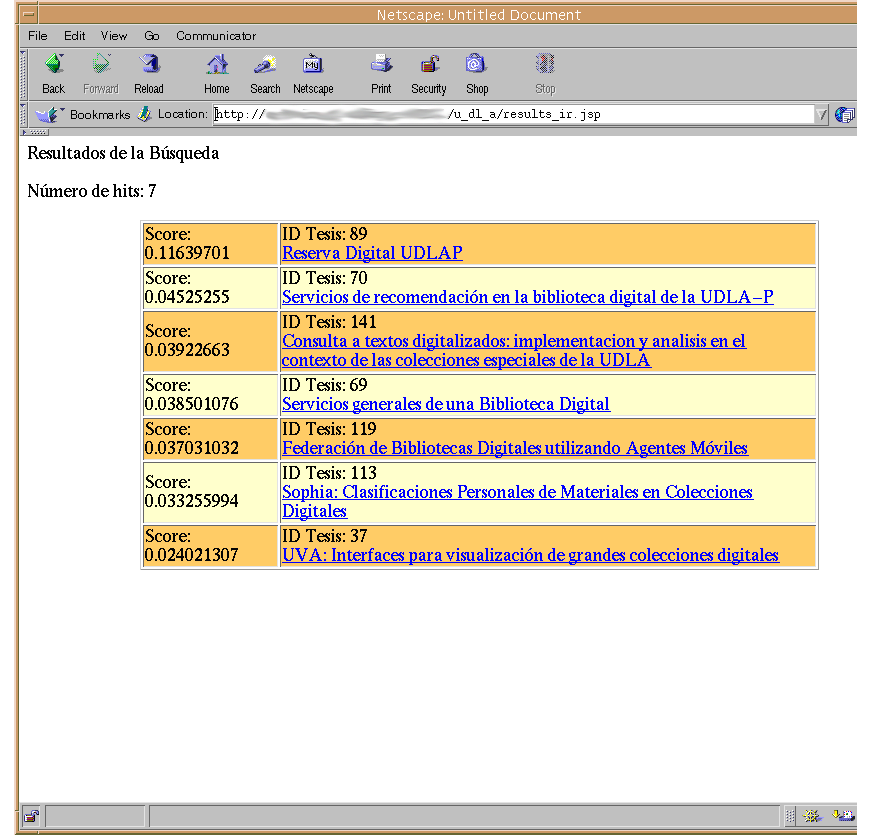Click the Back navigation button
872x835 pixels.
[x=53, y=73]
